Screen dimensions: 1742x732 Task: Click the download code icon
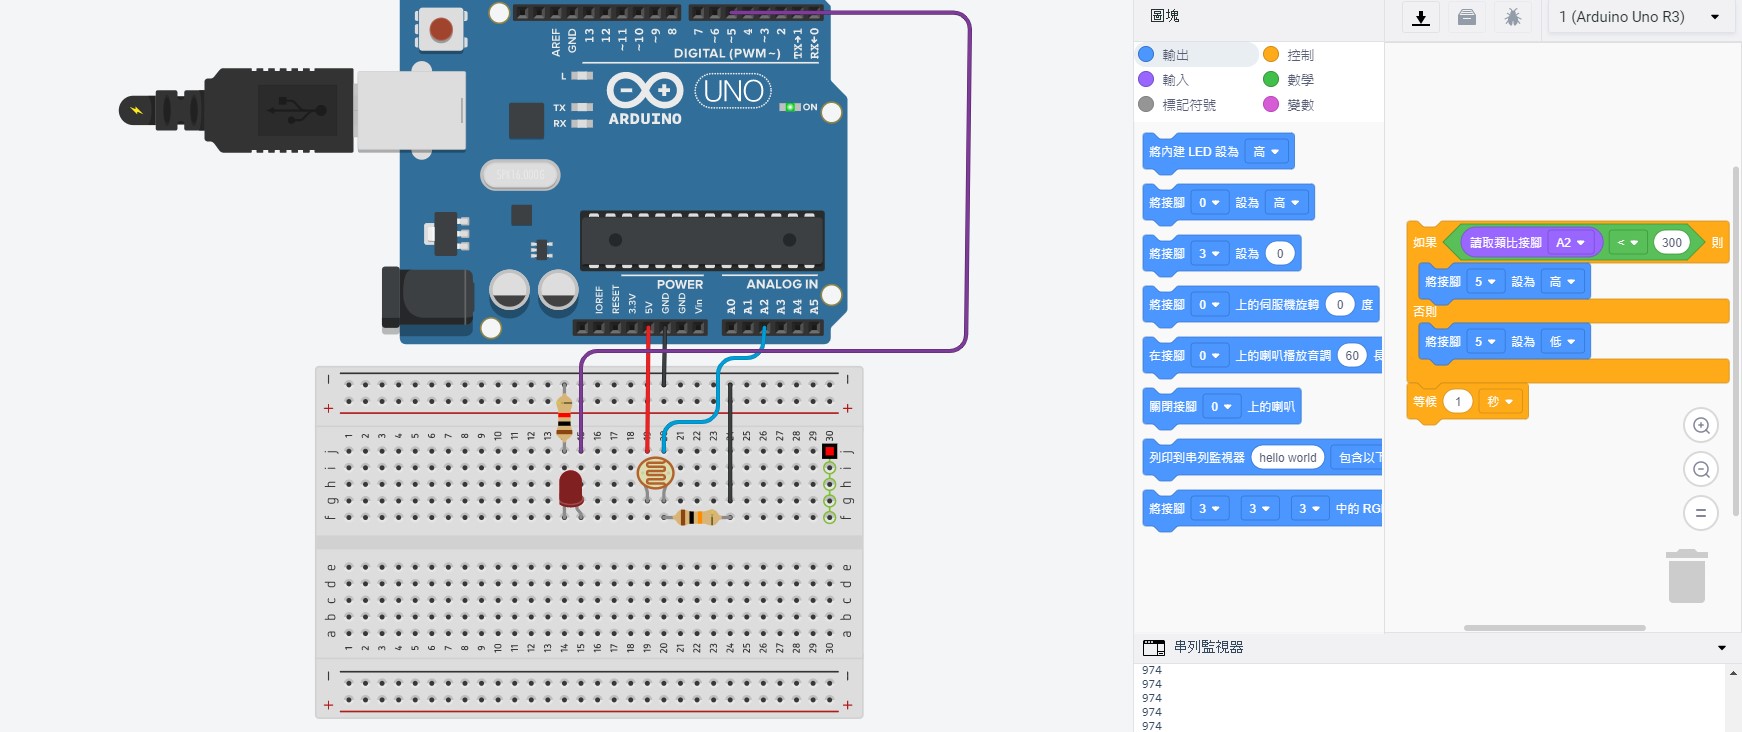[1420, 17]
